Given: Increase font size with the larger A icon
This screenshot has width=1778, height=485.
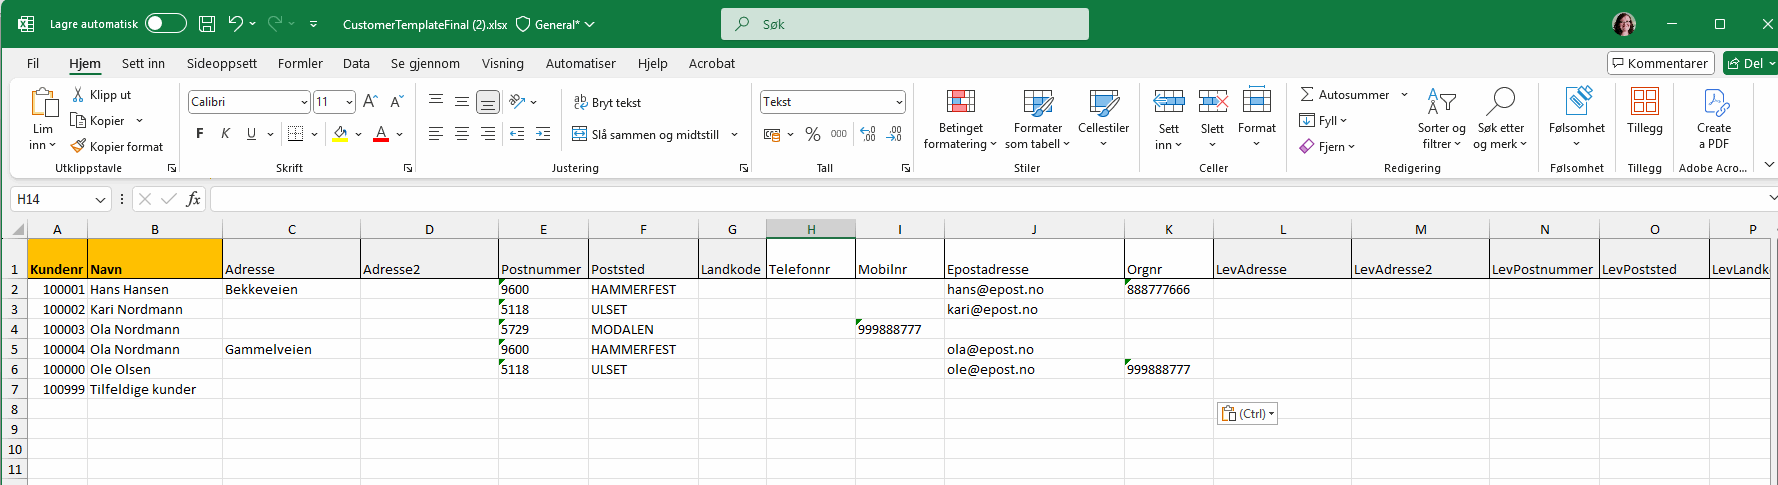Looking at the screenshot, I should [370, 102].
